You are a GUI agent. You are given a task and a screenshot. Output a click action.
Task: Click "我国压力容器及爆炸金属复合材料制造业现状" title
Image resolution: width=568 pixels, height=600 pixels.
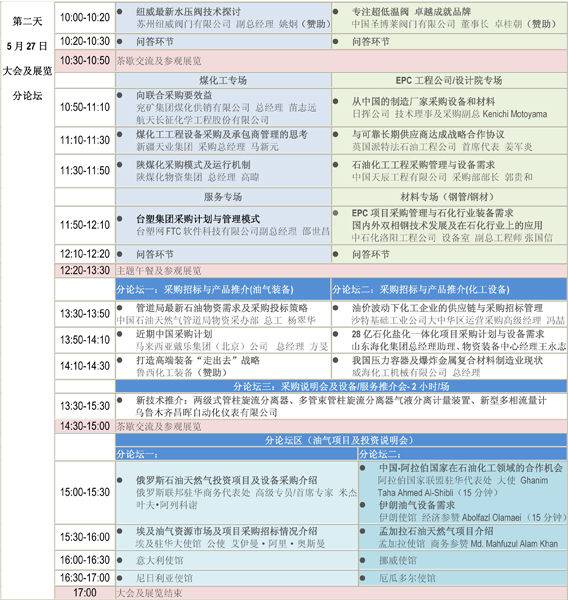tap(447, 360)
